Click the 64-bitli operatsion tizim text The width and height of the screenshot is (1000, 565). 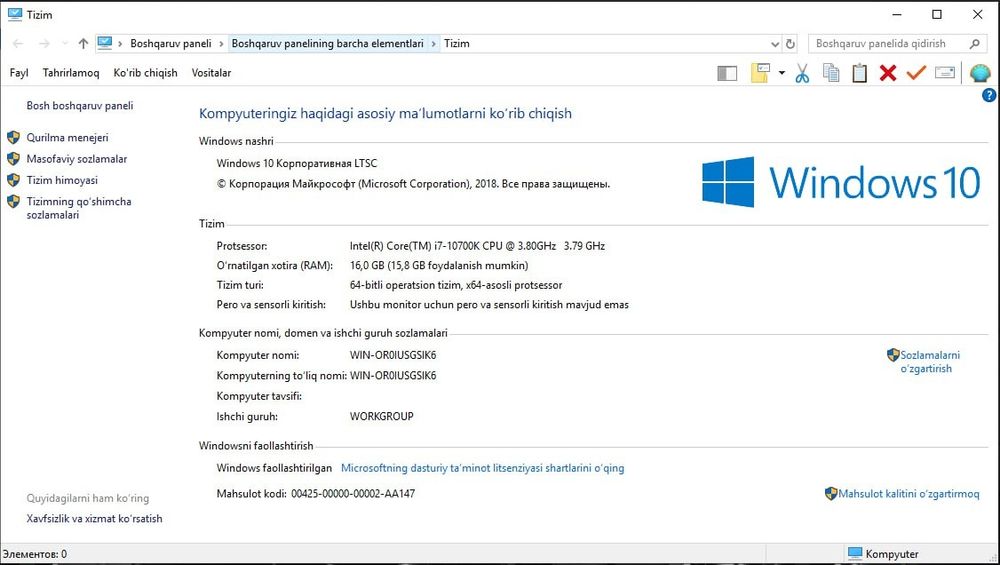point(456,285)
